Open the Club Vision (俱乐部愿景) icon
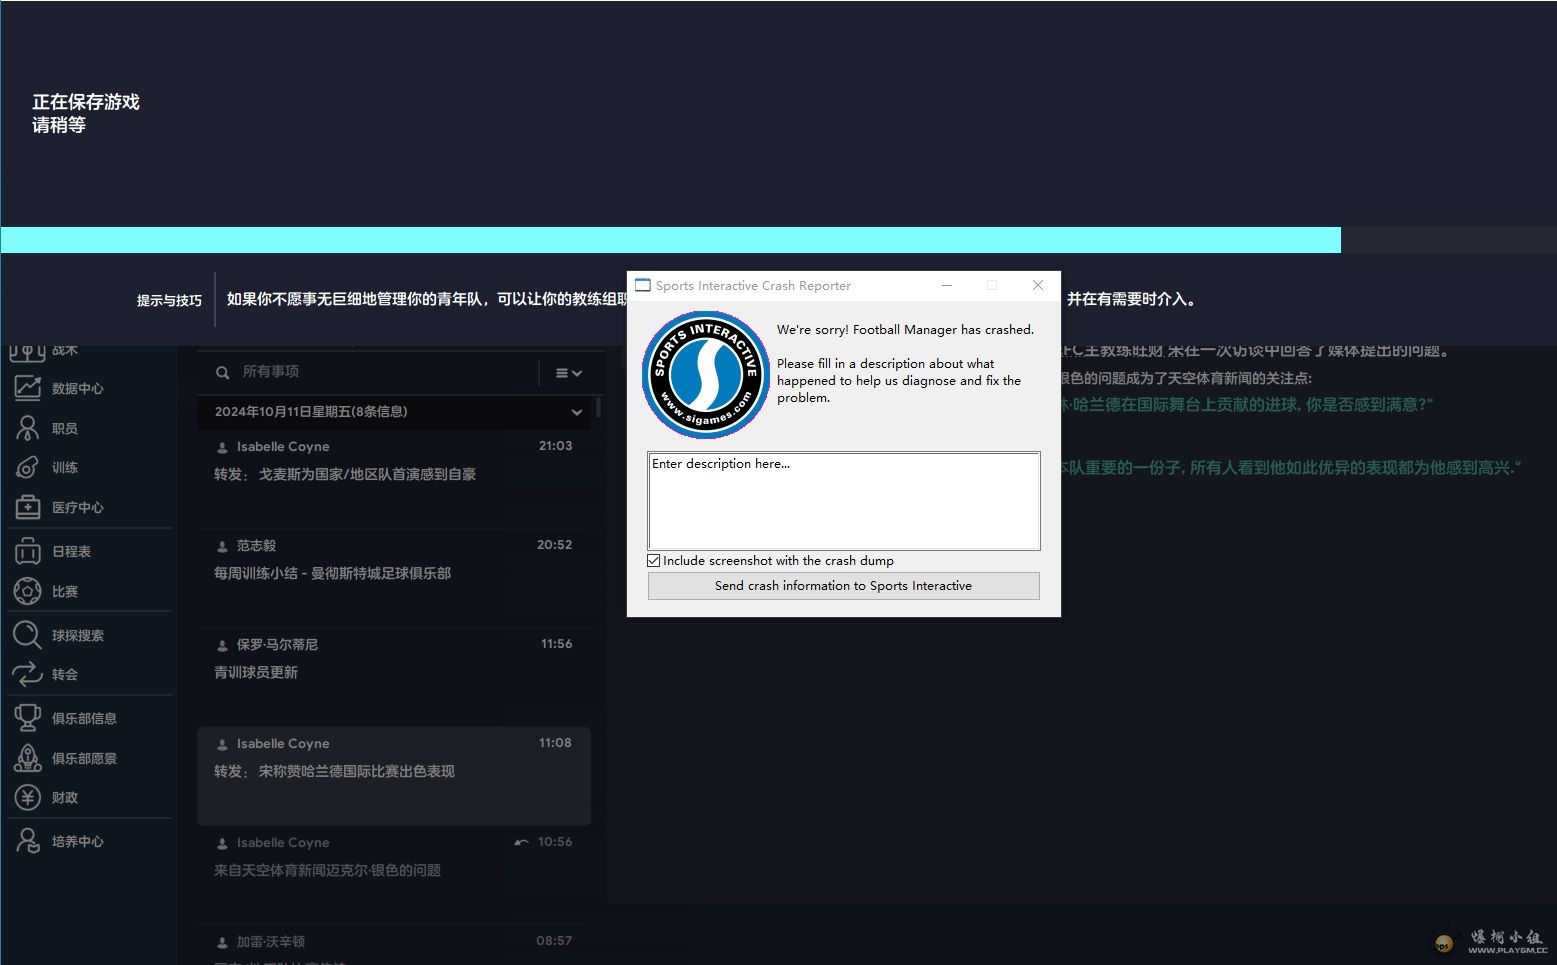The image size is (1557, 965). coord(27,758)
